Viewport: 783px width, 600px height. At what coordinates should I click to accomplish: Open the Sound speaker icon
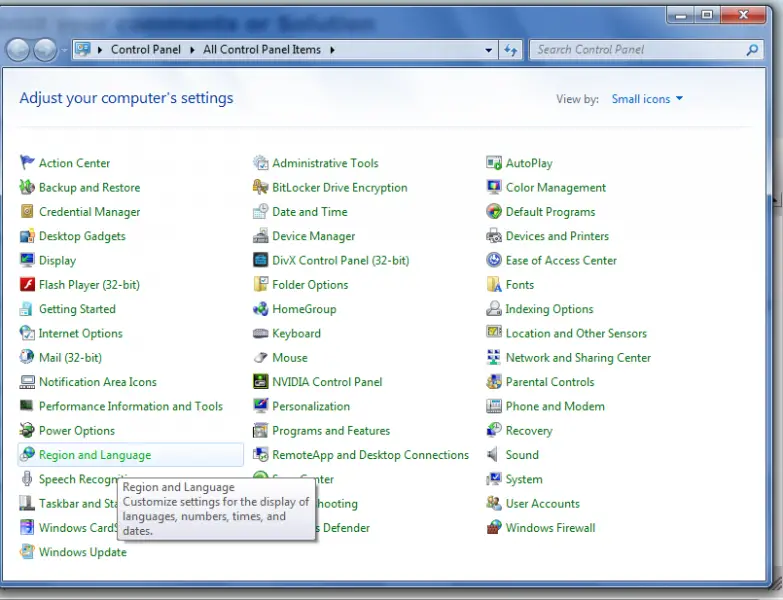coord(493,454)
